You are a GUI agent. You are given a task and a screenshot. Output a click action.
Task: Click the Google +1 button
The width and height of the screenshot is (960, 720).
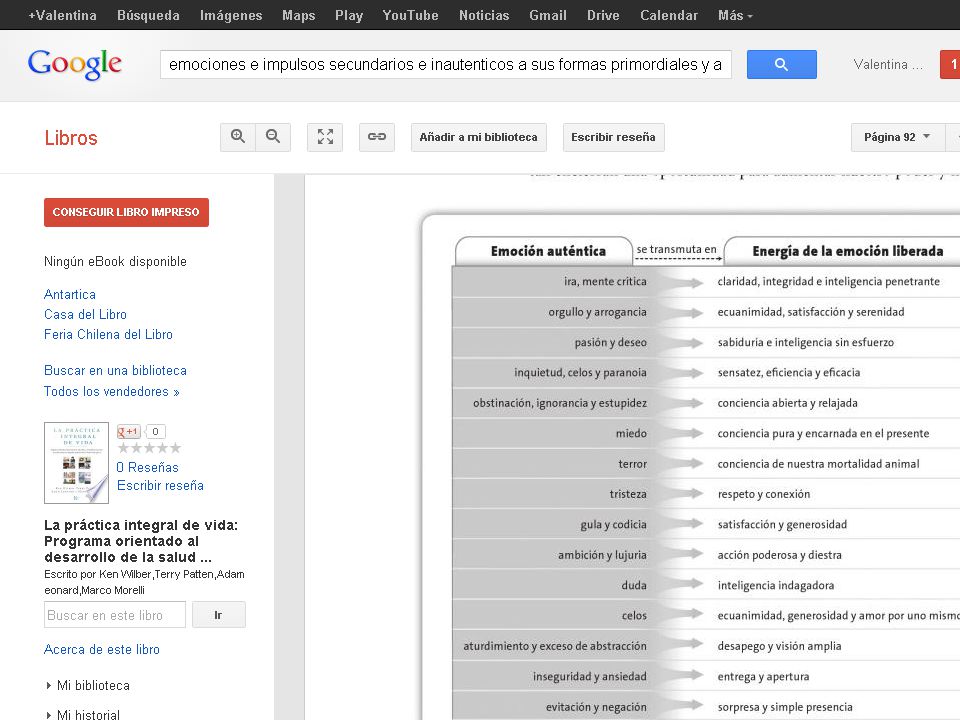point(129,432)
